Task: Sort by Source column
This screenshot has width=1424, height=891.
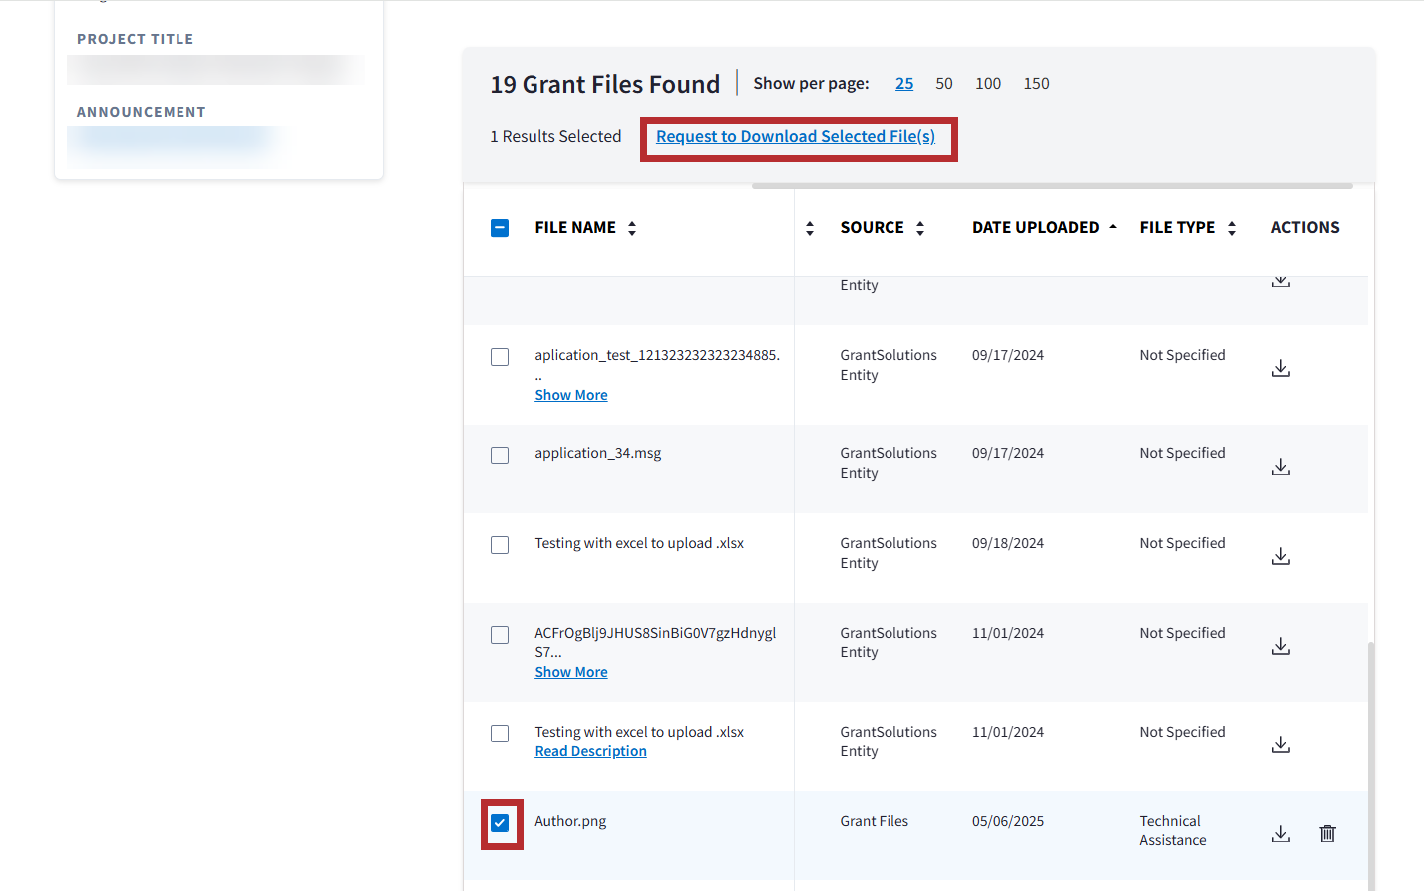Action: (x=920, y=228)
